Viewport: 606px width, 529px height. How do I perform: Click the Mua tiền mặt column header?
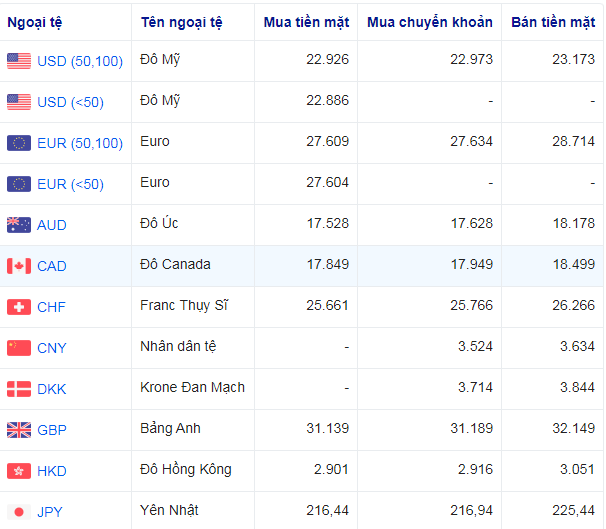pos(306,21)
